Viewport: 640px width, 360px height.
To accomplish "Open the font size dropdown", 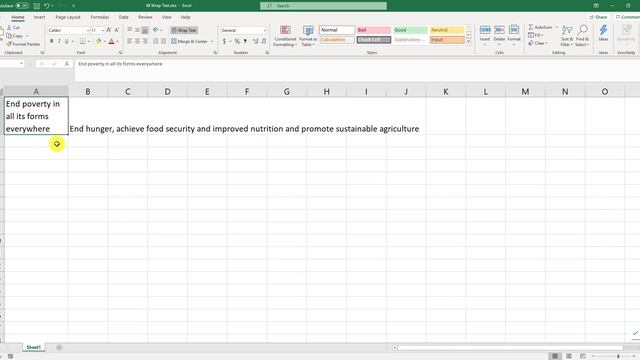I will click(x=102, y=31).
